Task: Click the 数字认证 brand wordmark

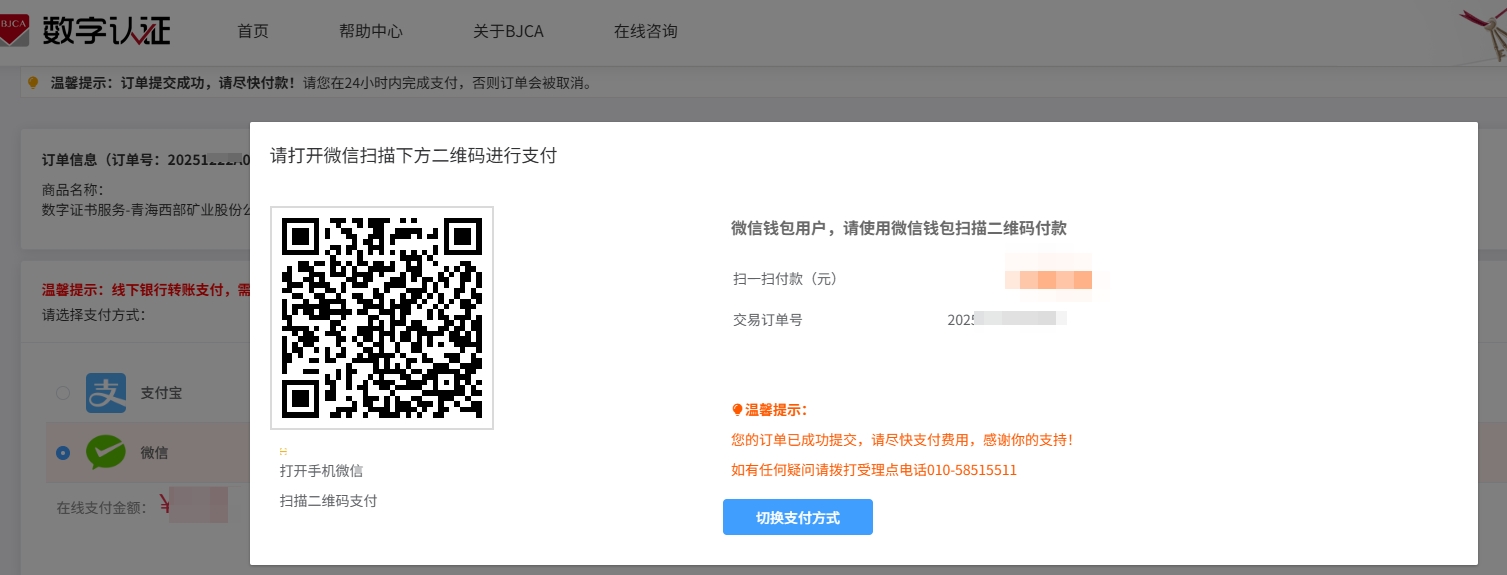Action: pyautogui.click(x=107, y=31)
